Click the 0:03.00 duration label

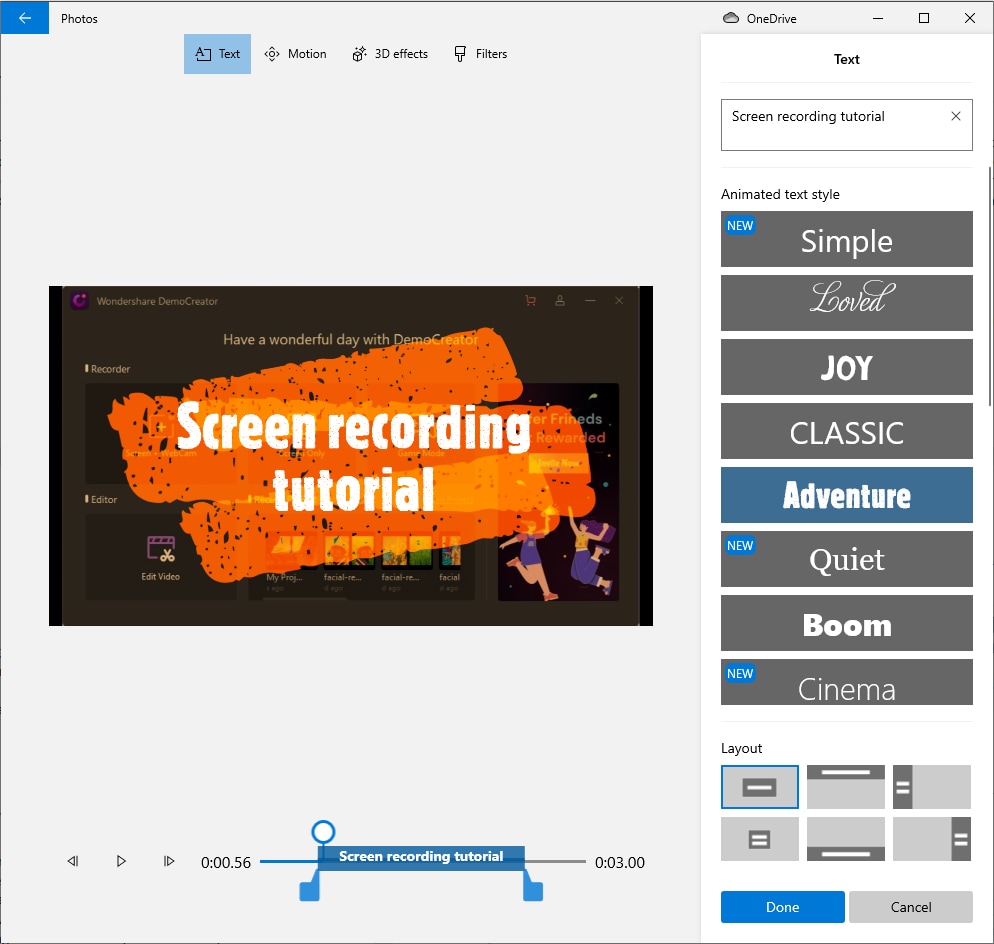619,862
